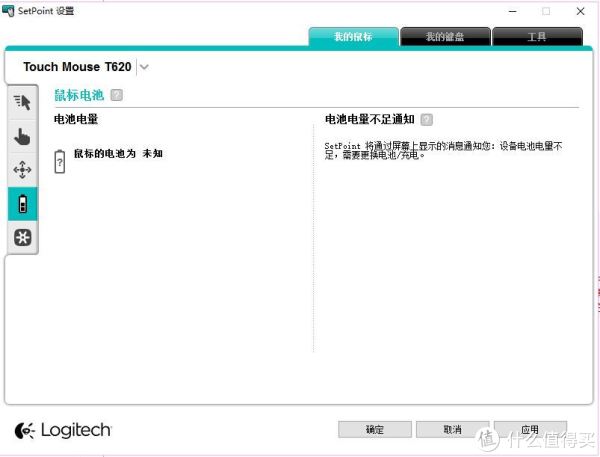Click the unknown battery status icon
This screenshot has height=457, width=600.
60,162
